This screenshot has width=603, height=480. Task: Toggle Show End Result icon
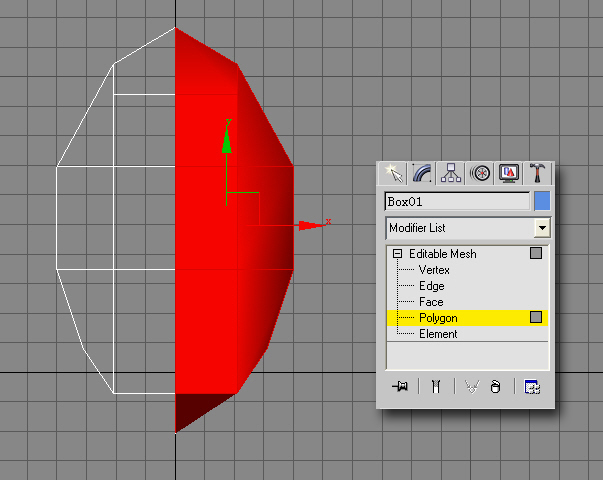point(435,387)
